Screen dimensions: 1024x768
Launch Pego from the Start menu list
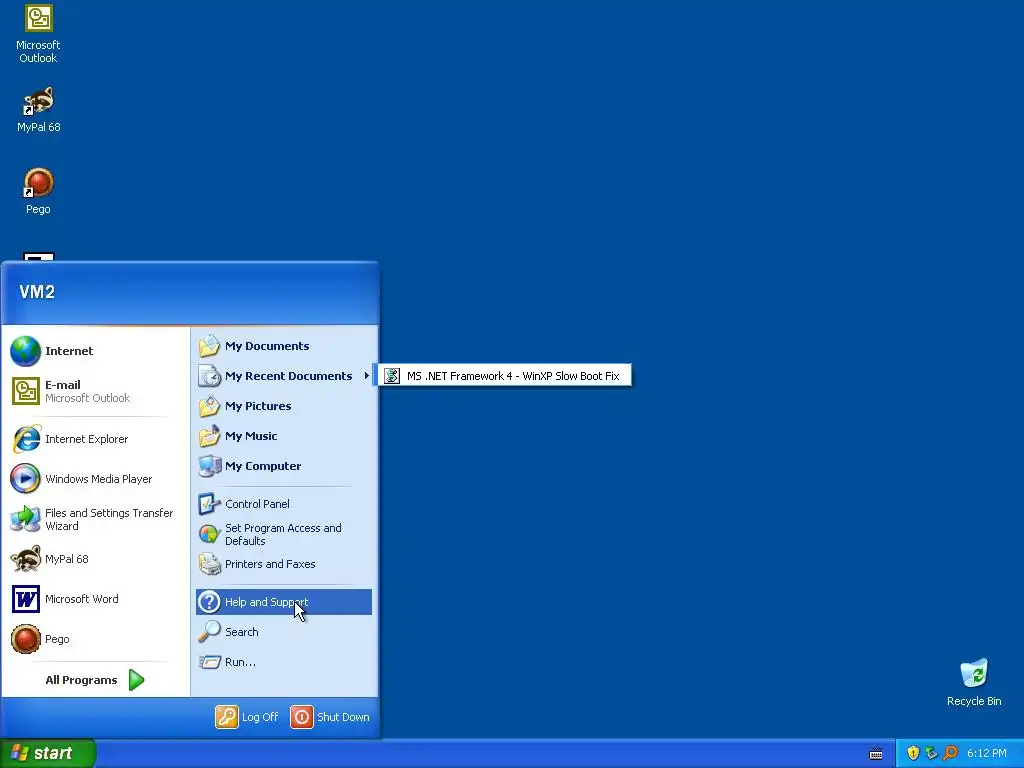click(x=95, y=639)
